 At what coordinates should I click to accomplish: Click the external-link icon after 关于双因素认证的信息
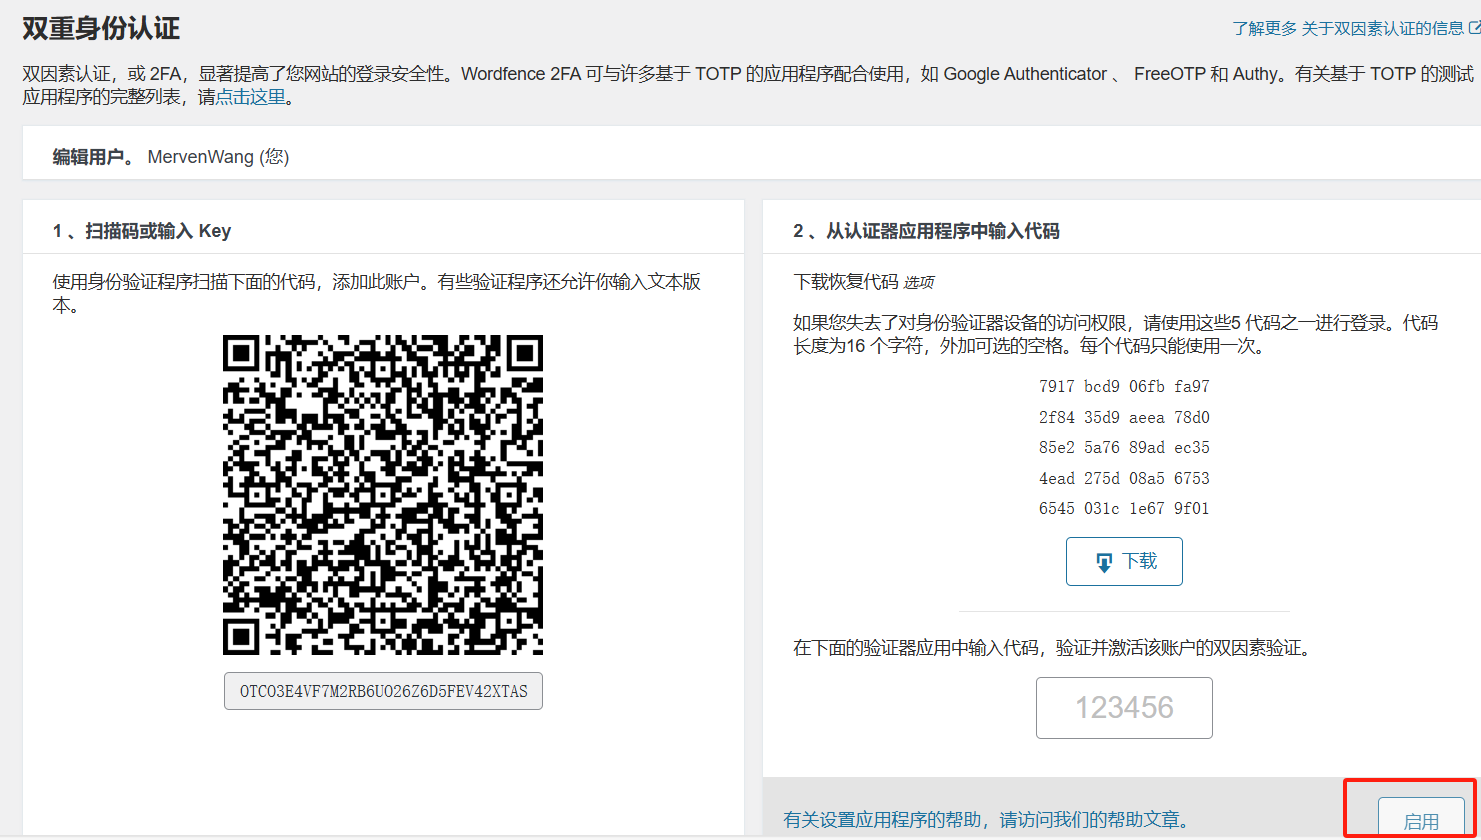coord(1474,29)
